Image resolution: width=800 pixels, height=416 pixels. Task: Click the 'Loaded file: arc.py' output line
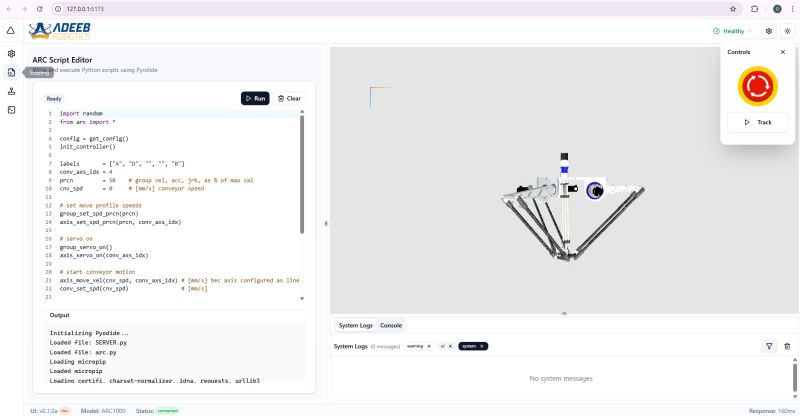click(x=83, y=352)
